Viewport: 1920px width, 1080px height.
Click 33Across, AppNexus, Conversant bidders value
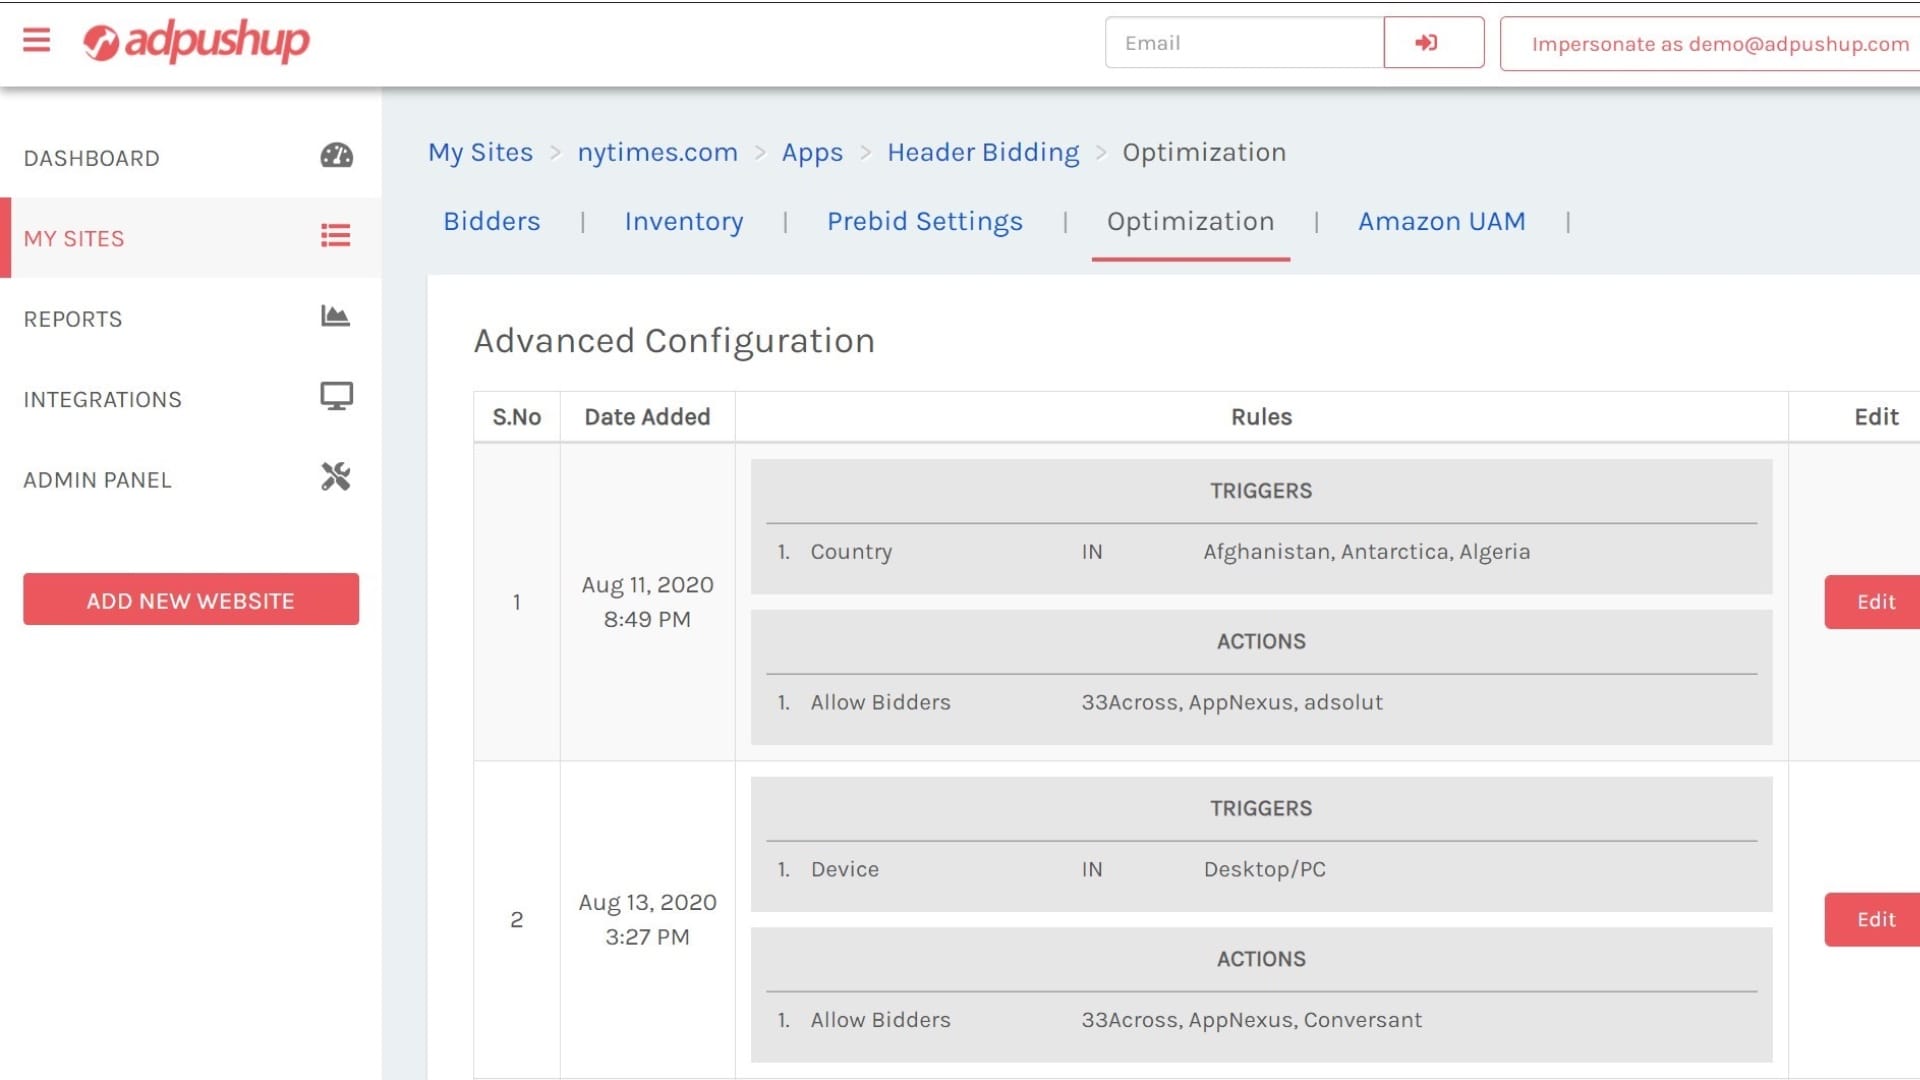(x=1251, y=1020)
